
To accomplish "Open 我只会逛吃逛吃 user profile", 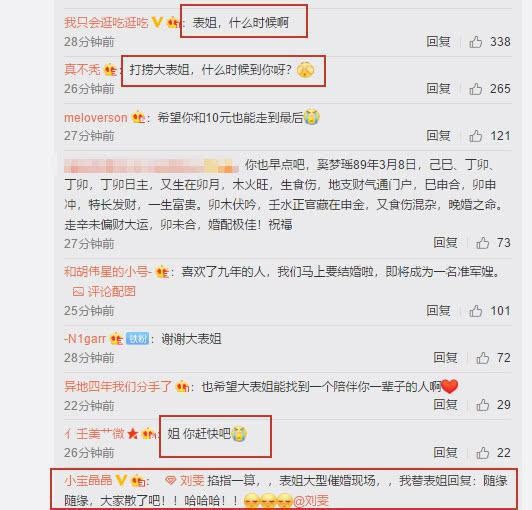I will coord(106,23).
